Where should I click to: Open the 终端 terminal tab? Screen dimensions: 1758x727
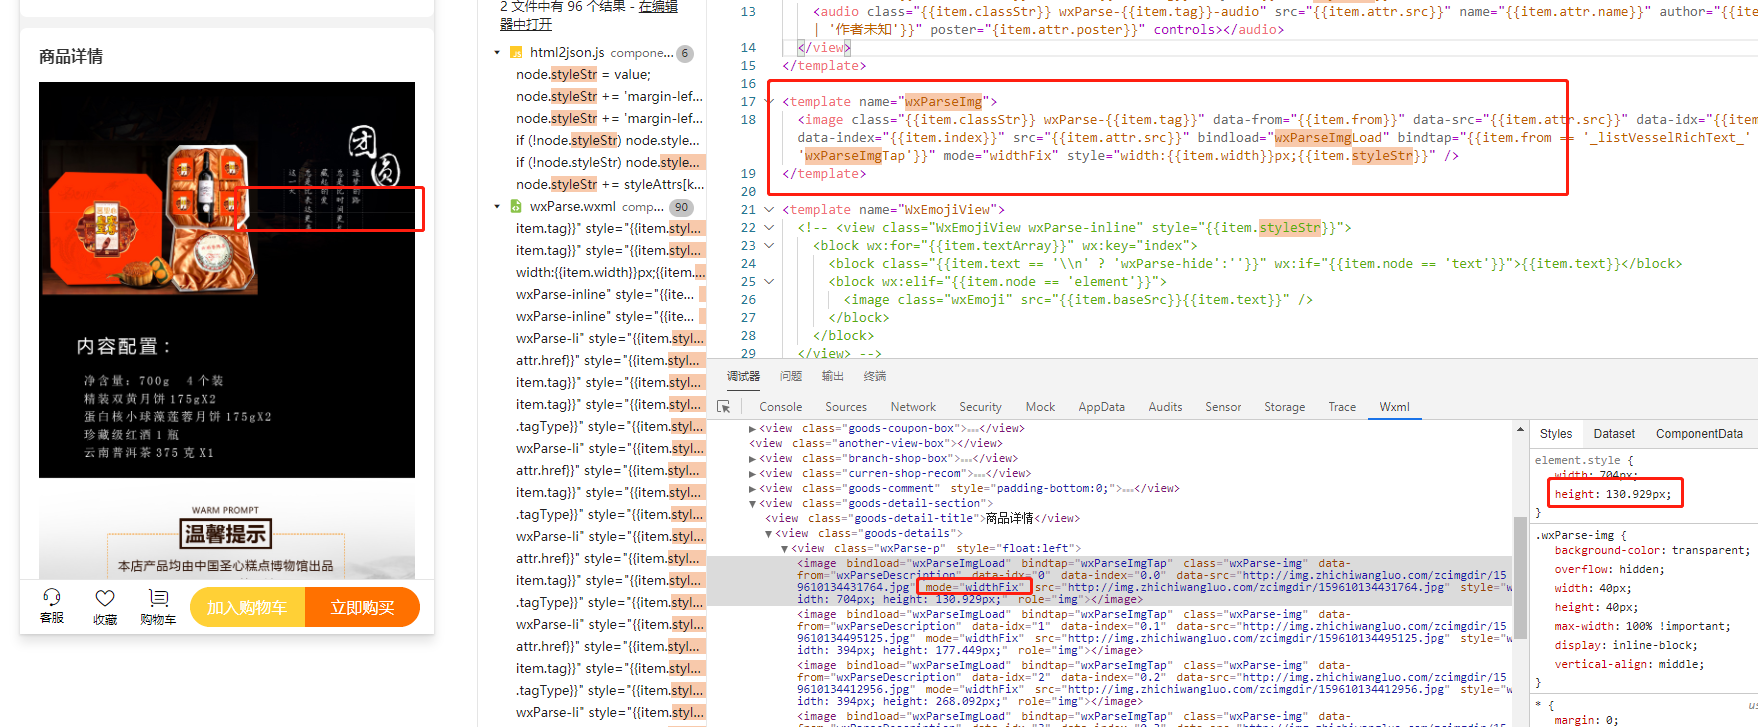(x=875, y=376)
